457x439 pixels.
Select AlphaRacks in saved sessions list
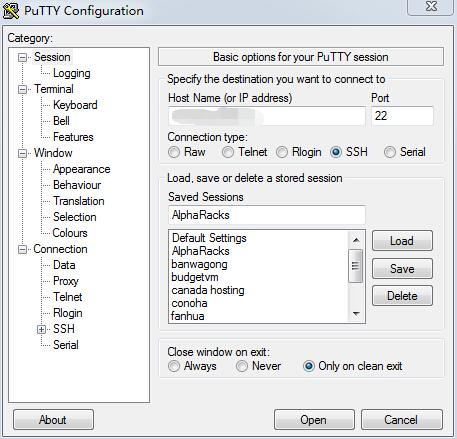(x=200, y=251)
